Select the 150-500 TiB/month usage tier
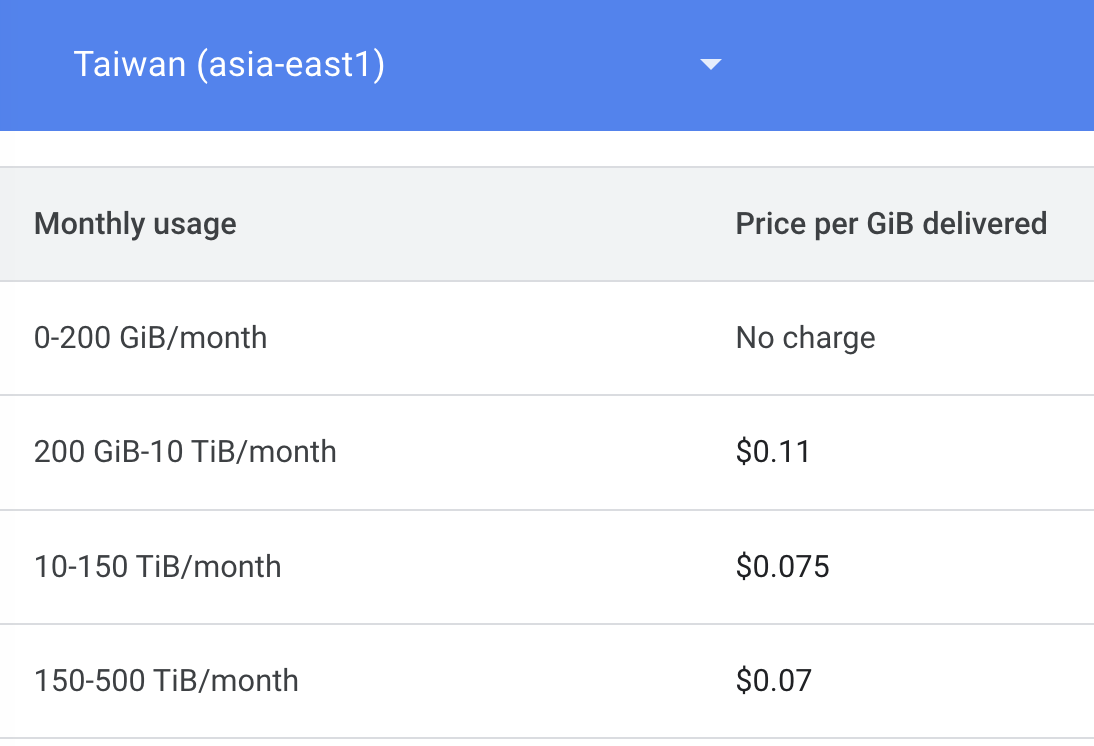This screenshot has height=746, width=1094. 166,681
